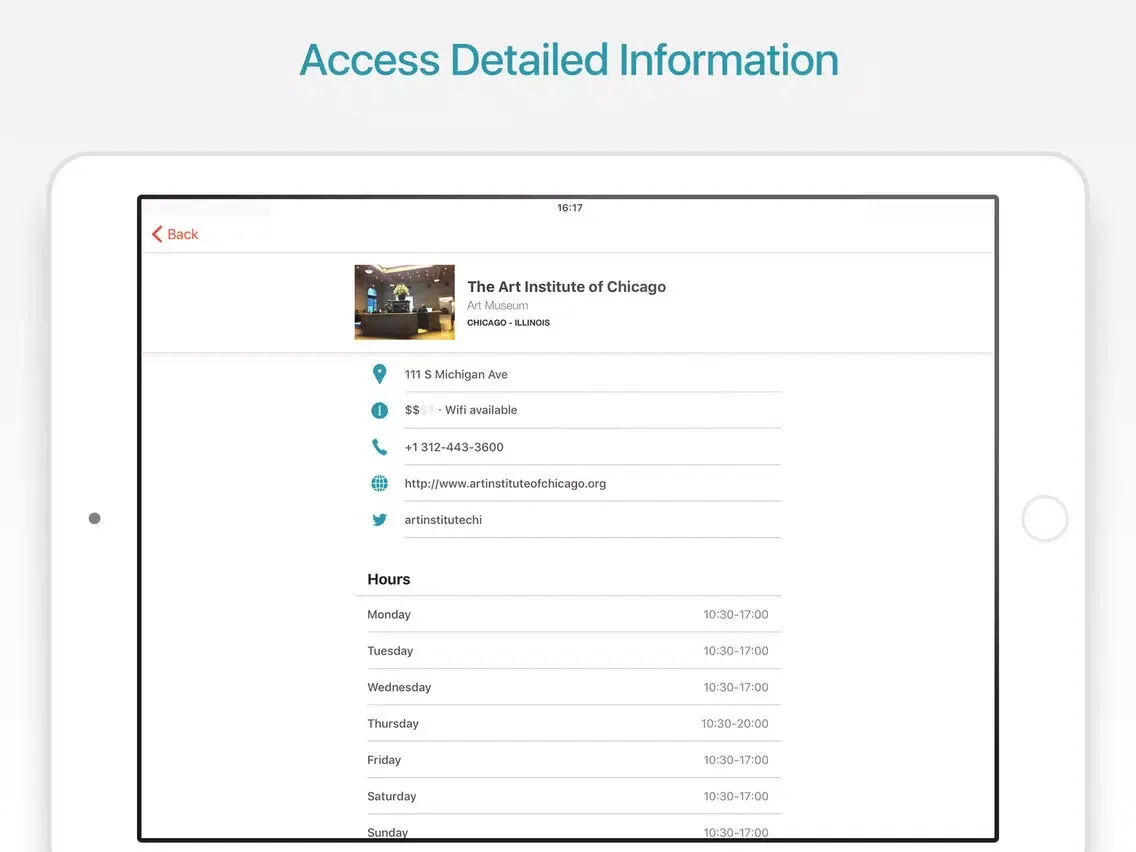The height and width of the screenshot is (852, 1136).
Task: Open artinstitutechi Twitter handle
Action: point(443,519)
